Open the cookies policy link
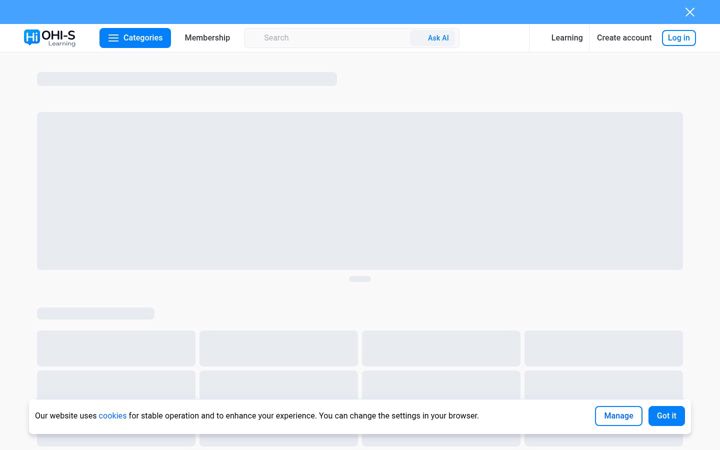 [112, 416]
